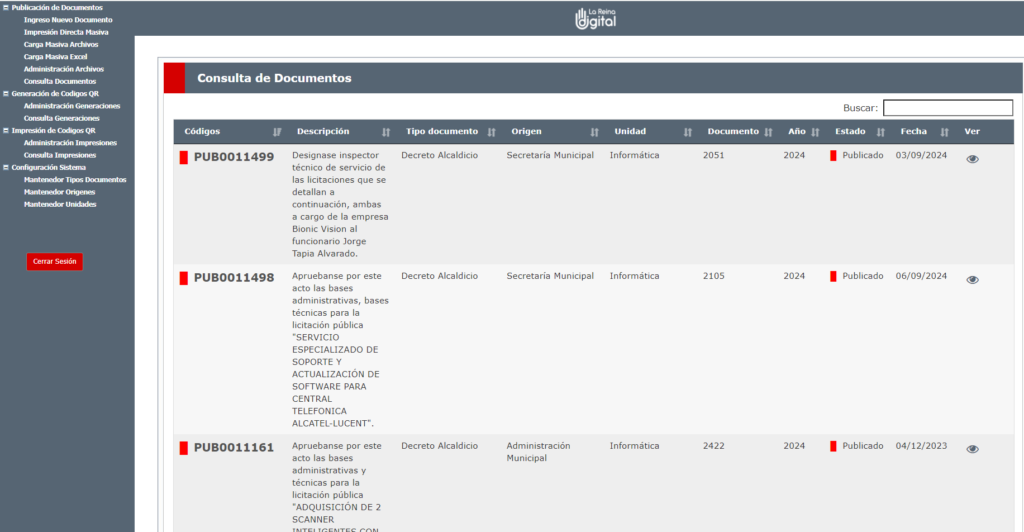Open Mantenedor Tipos Documentos link
Image resolution: width=1024 pixels, height=532 pixels.
pyautogui.click(x=75, y=180)
